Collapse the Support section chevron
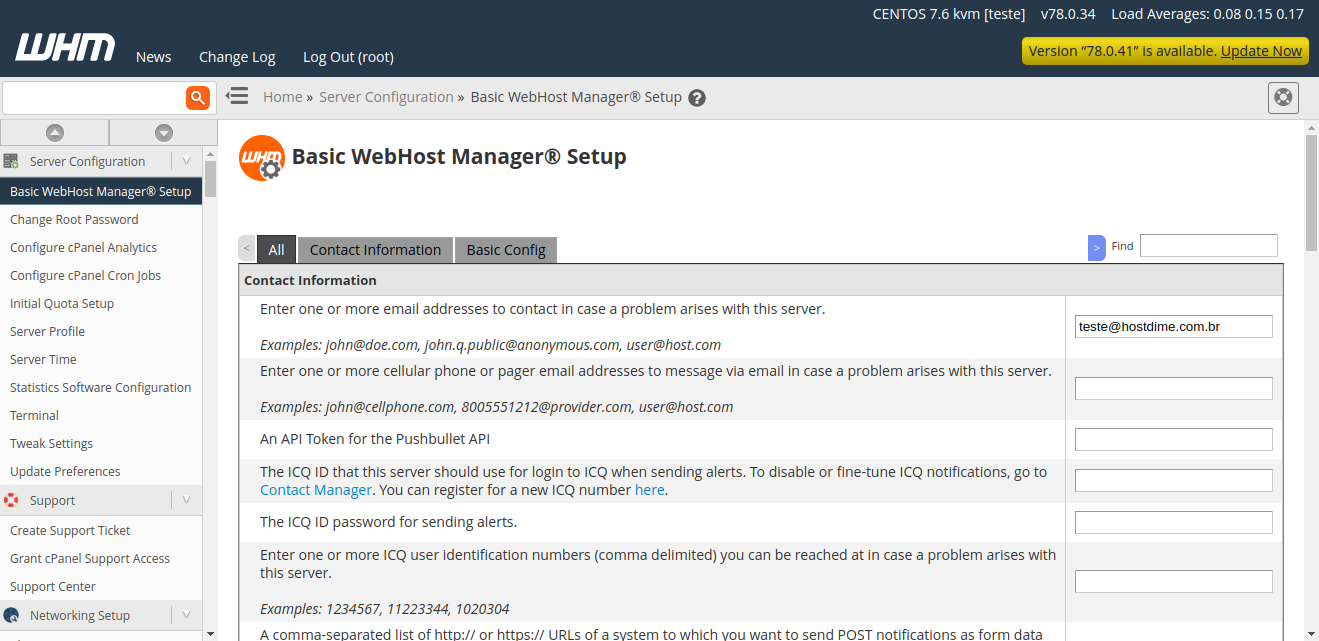1319x641 pixels. coord(186,499)
